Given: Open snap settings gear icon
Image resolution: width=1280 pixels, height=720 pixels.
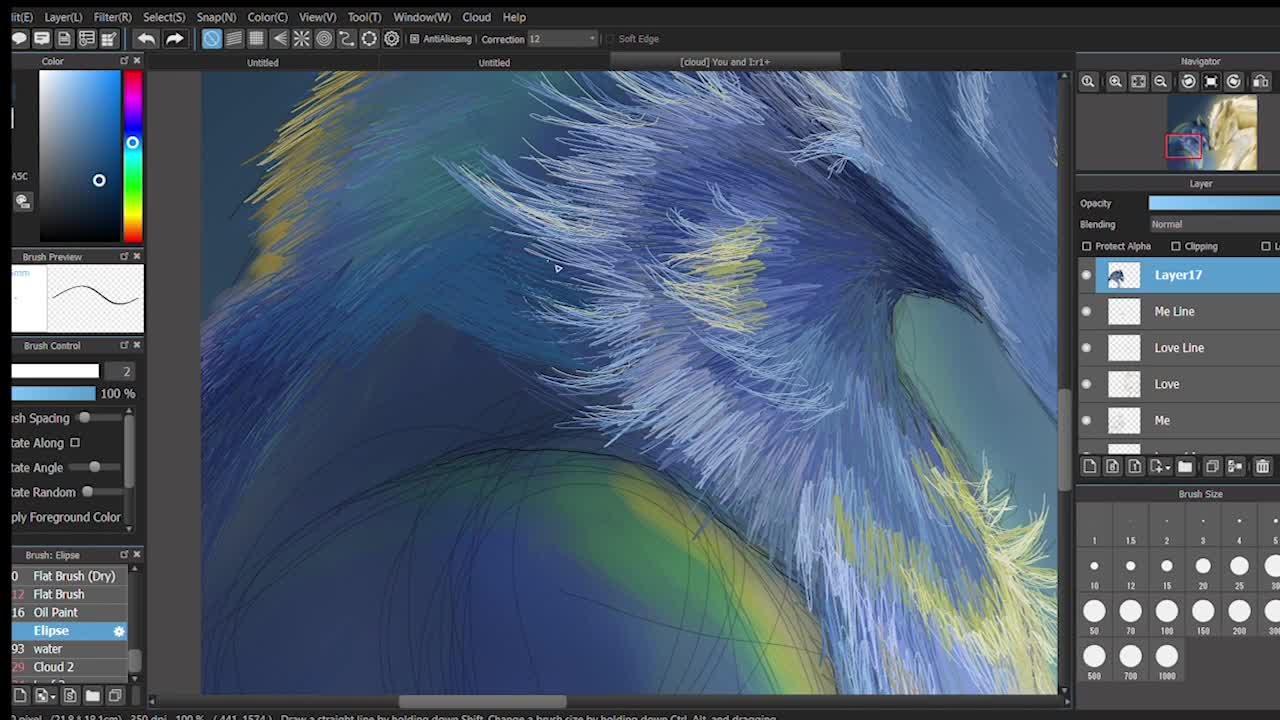Looking at the screenshot, I should point(392,39).
